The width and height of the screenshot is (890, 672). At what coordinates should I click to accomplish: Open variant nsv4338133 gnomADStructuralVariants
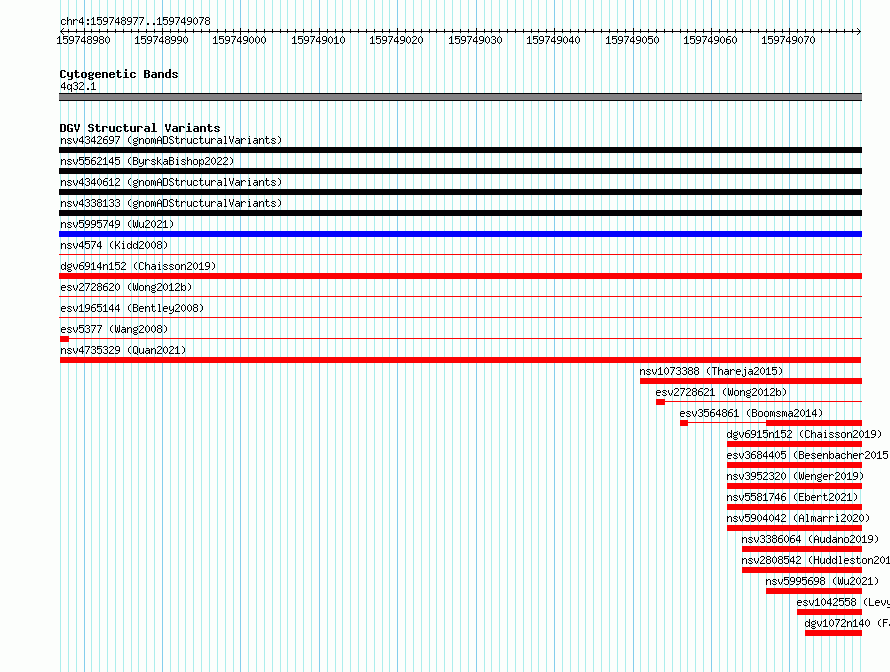171,203
